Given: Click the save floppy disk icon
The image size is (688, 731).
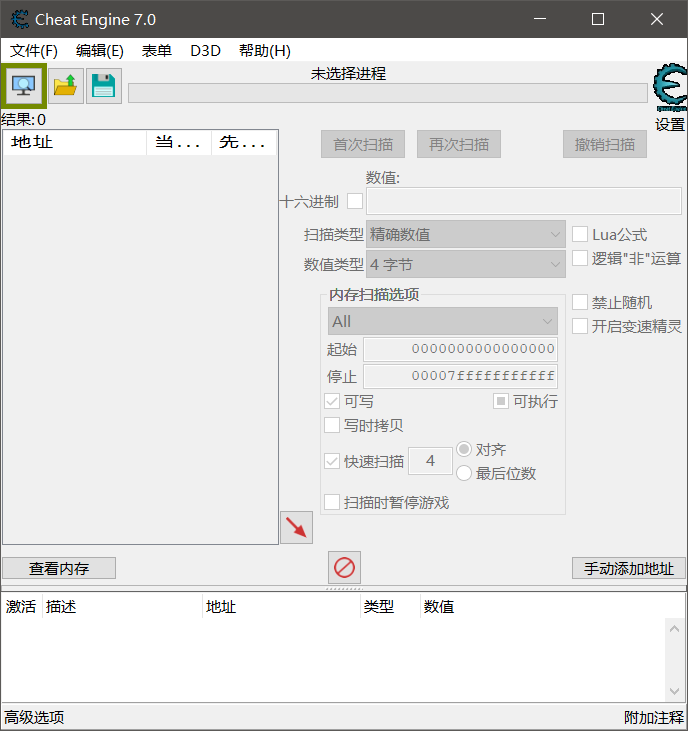Looking at the screenshot, I should 103,86.
